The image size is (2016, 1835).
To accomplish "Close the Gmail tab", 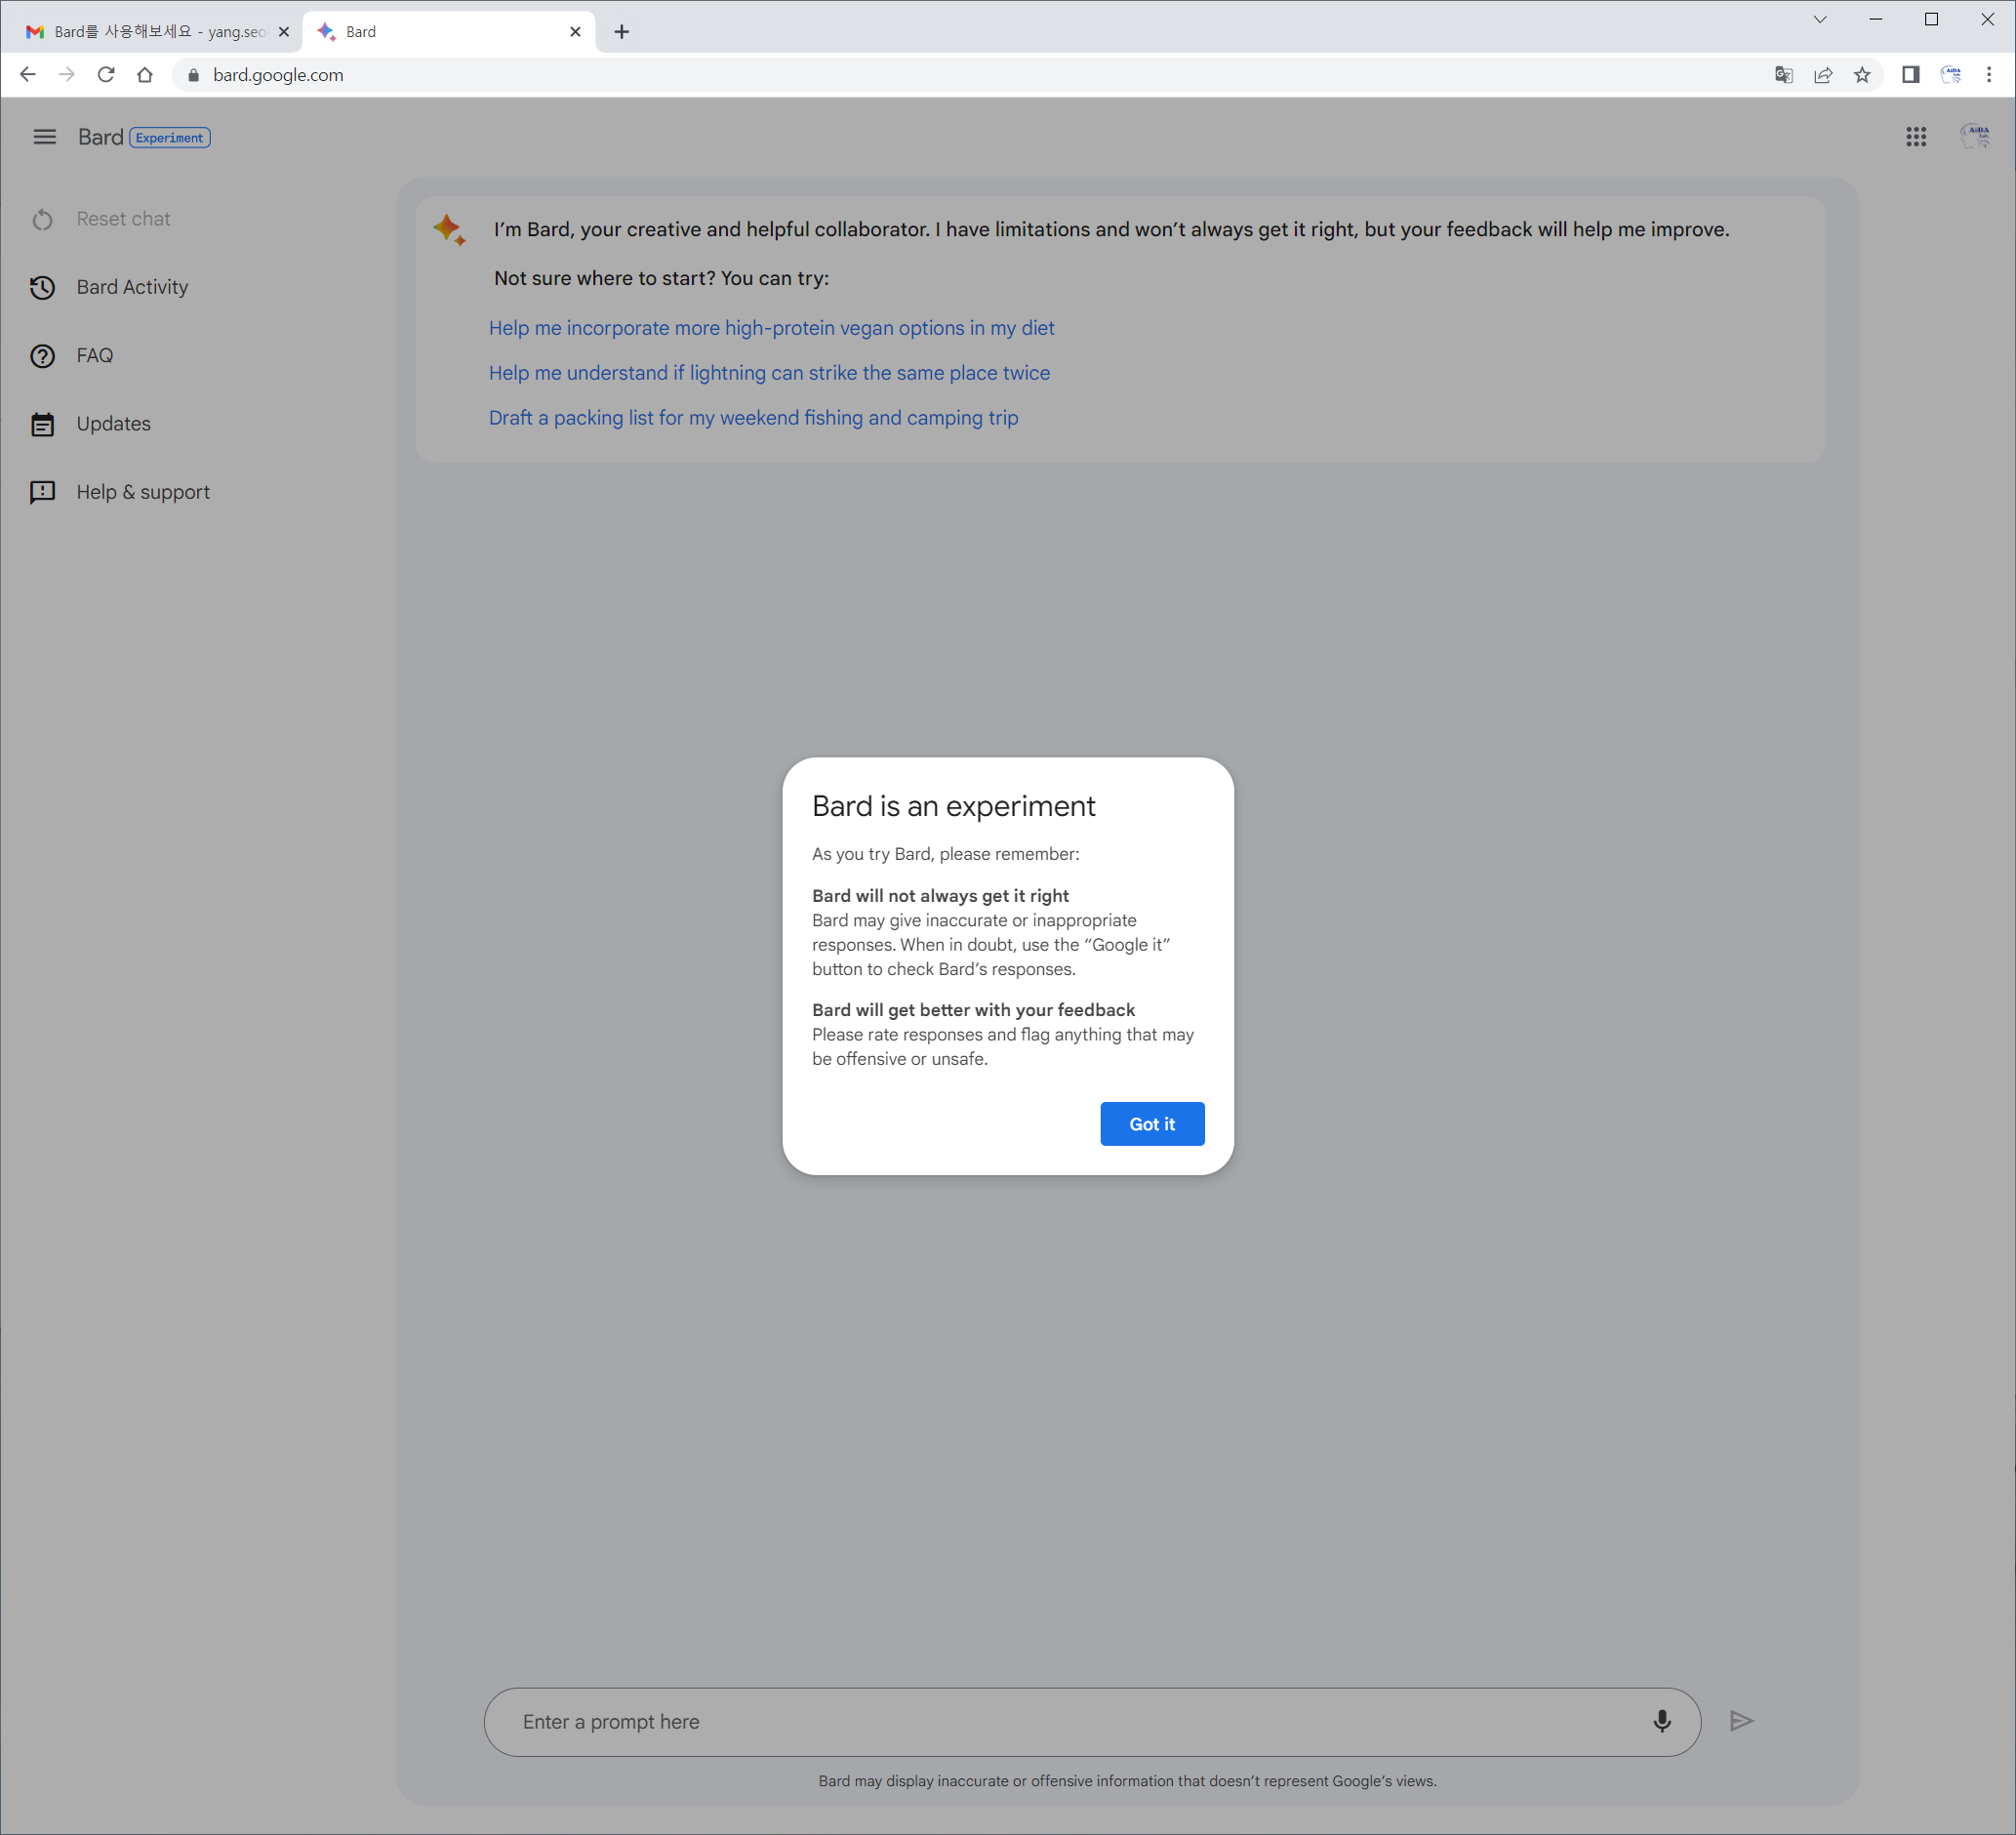I will click(x=284, y=32).
